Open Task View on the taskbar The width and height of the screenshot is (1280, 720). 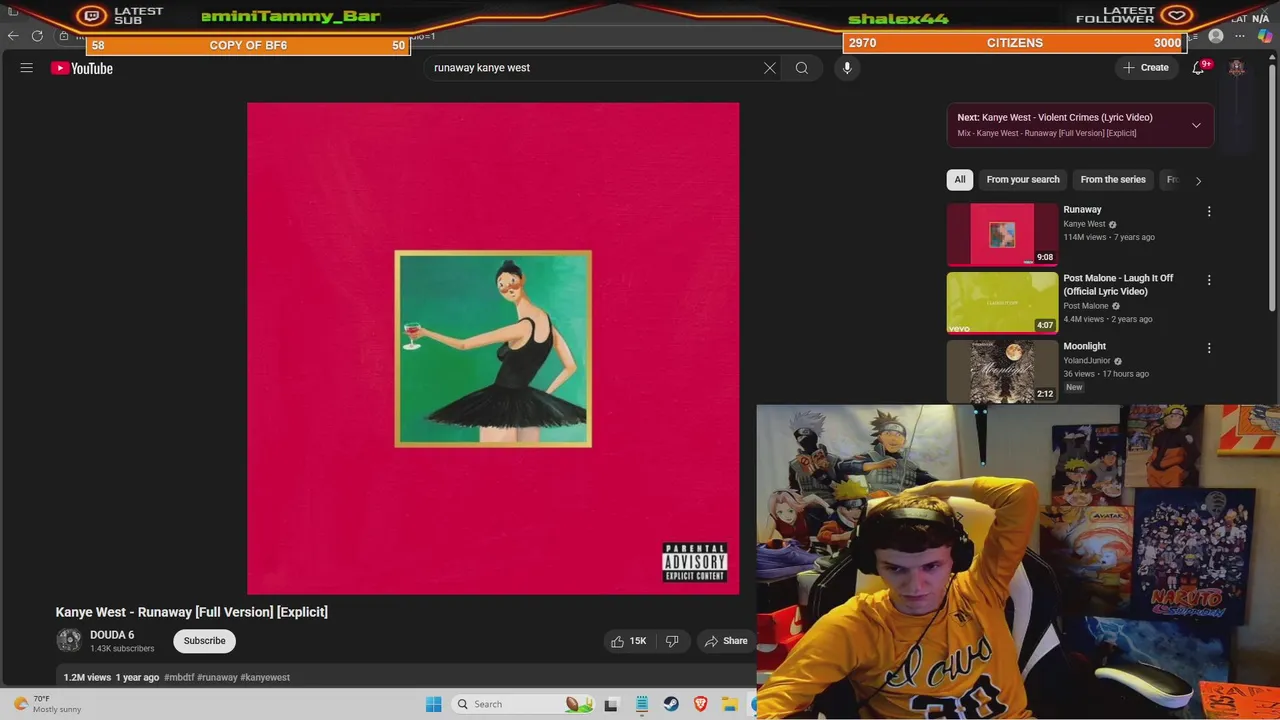point(612,704)
